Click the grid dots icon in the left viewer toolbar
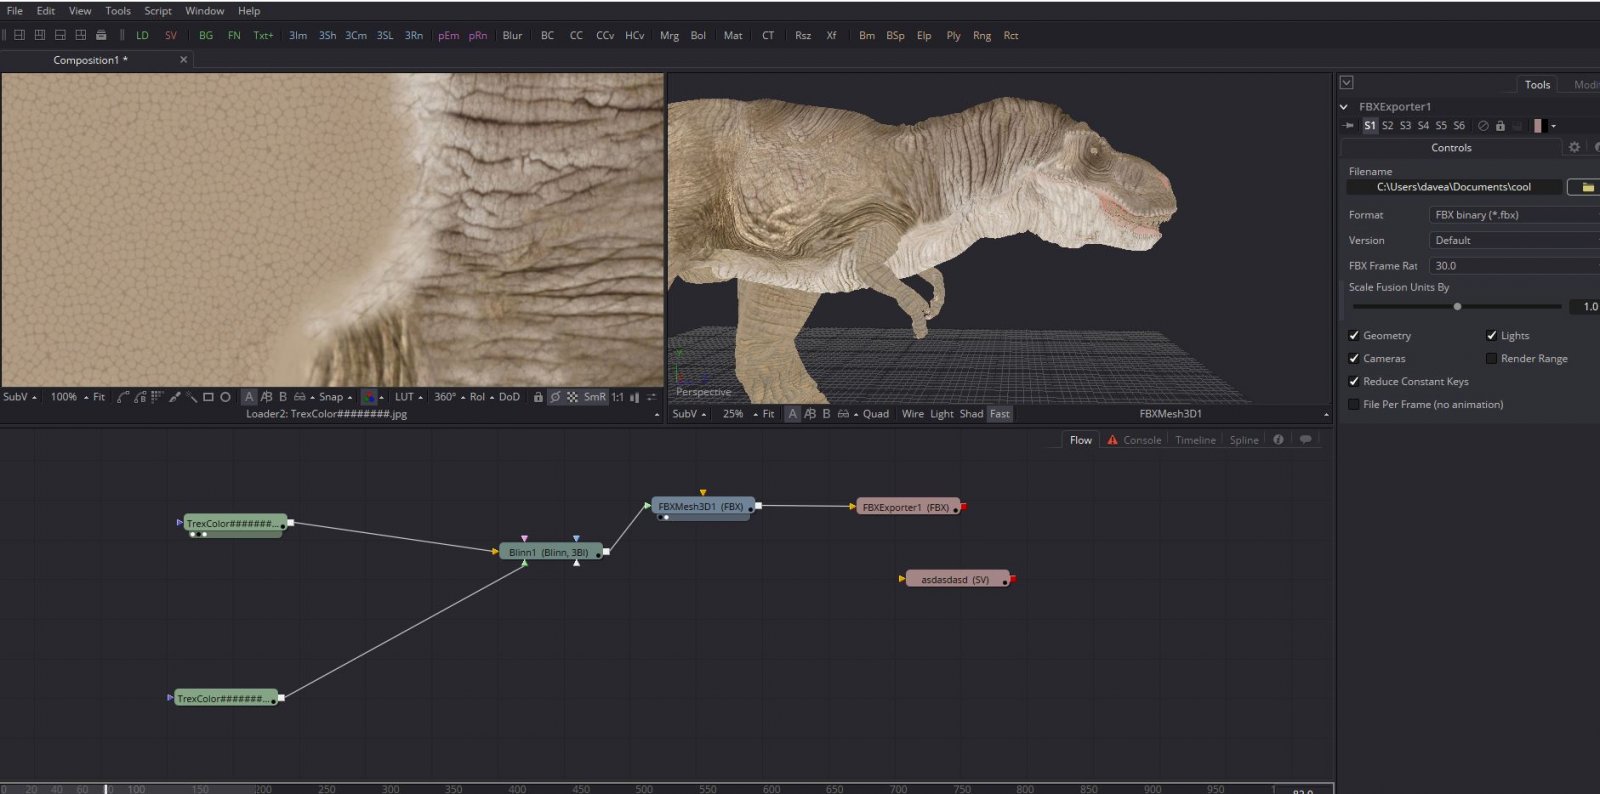 [x=156, y=397]
